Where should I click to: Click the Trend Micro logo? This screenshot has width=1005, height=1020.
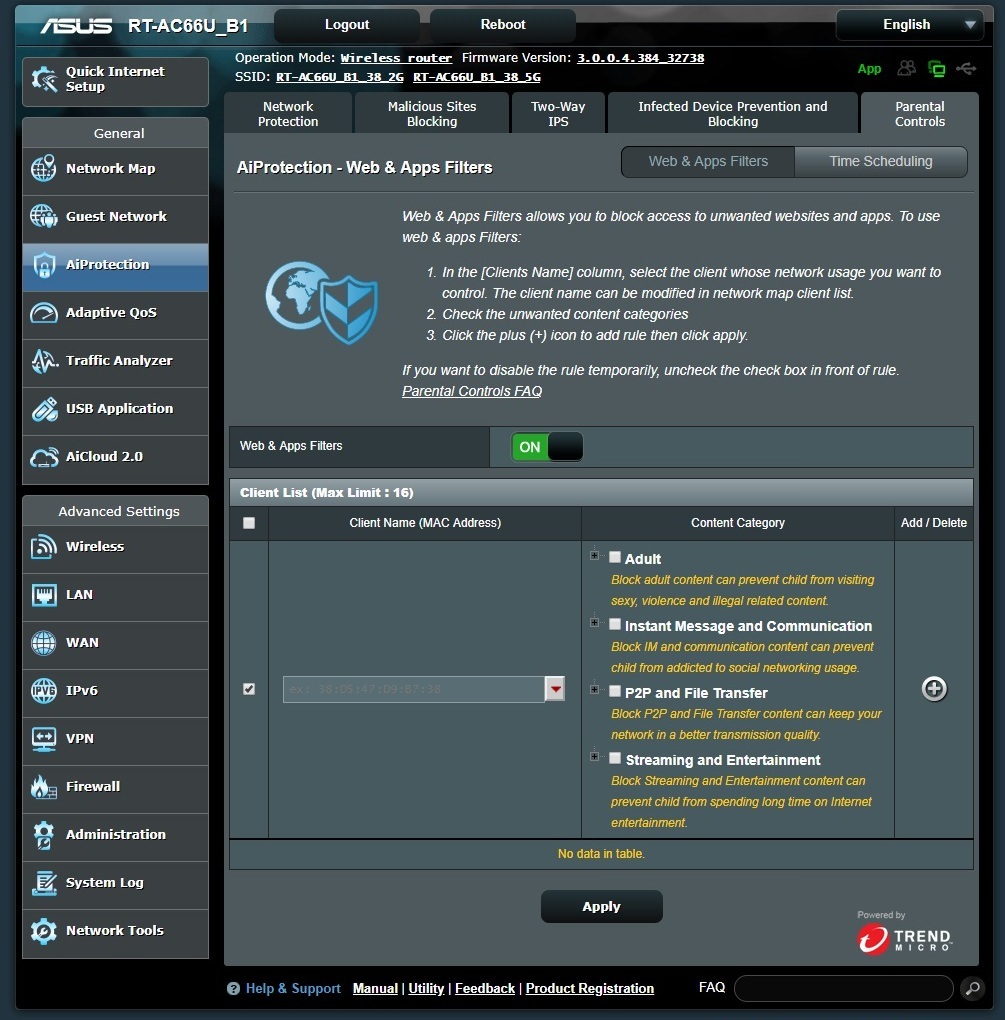904,939
